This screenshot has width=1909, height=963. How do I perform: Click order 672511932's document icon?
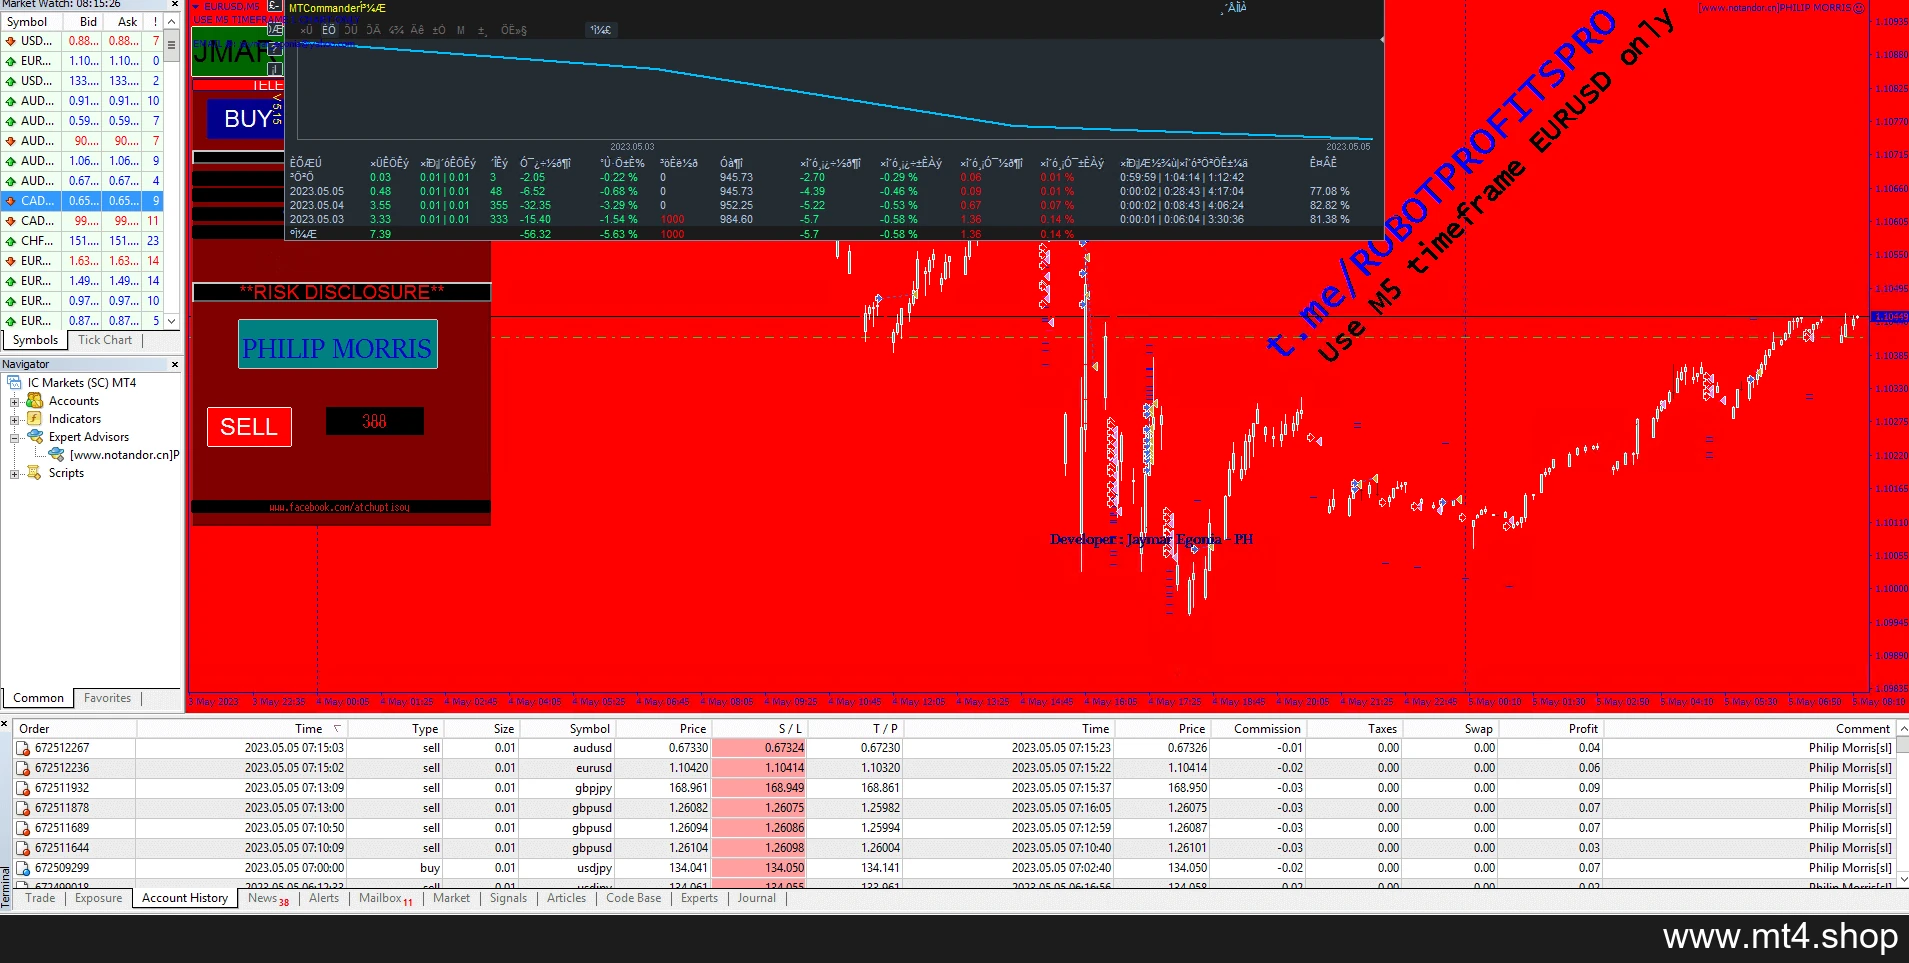tap(23, 788)
